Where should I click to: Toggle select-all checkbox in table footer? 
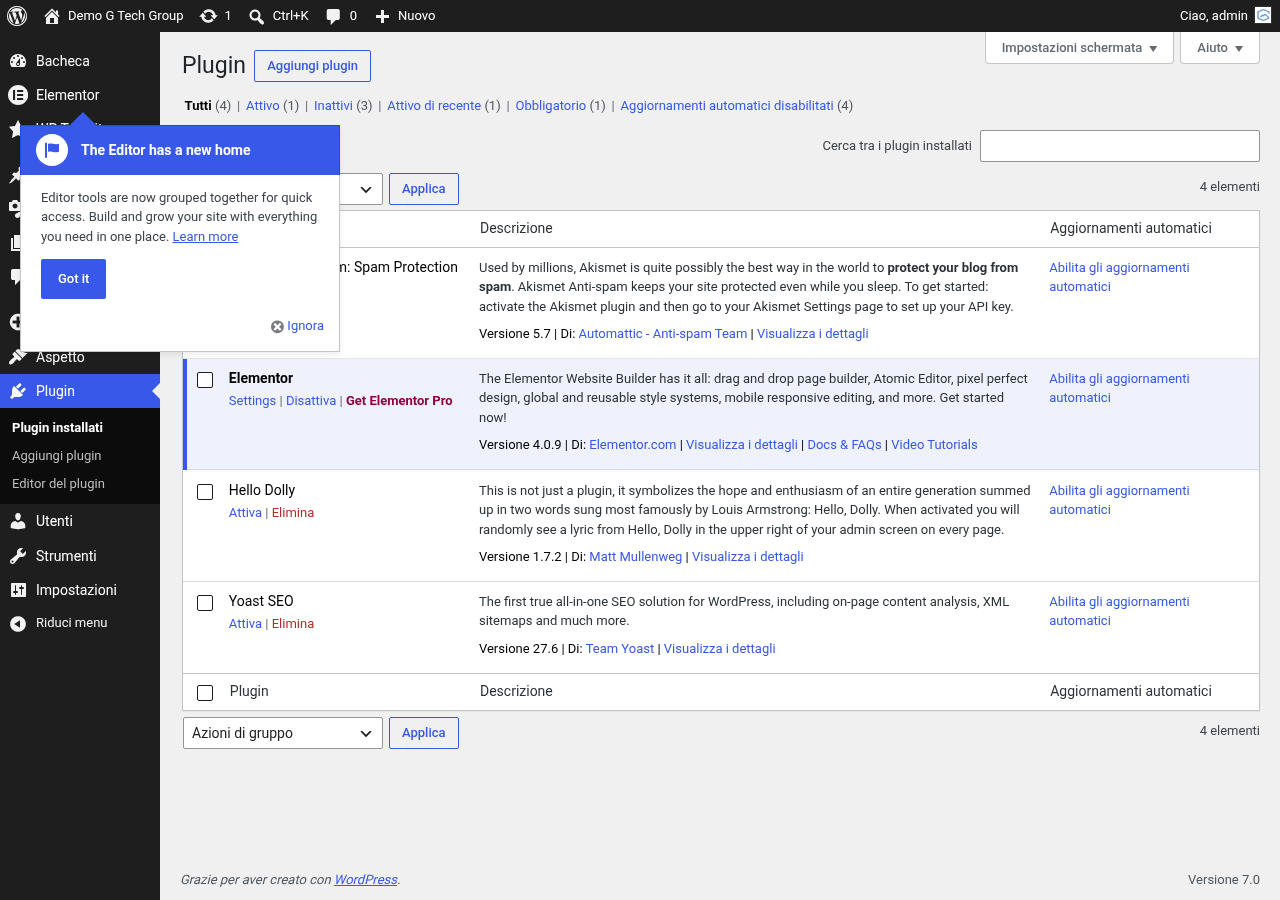(x=205, y=693)
